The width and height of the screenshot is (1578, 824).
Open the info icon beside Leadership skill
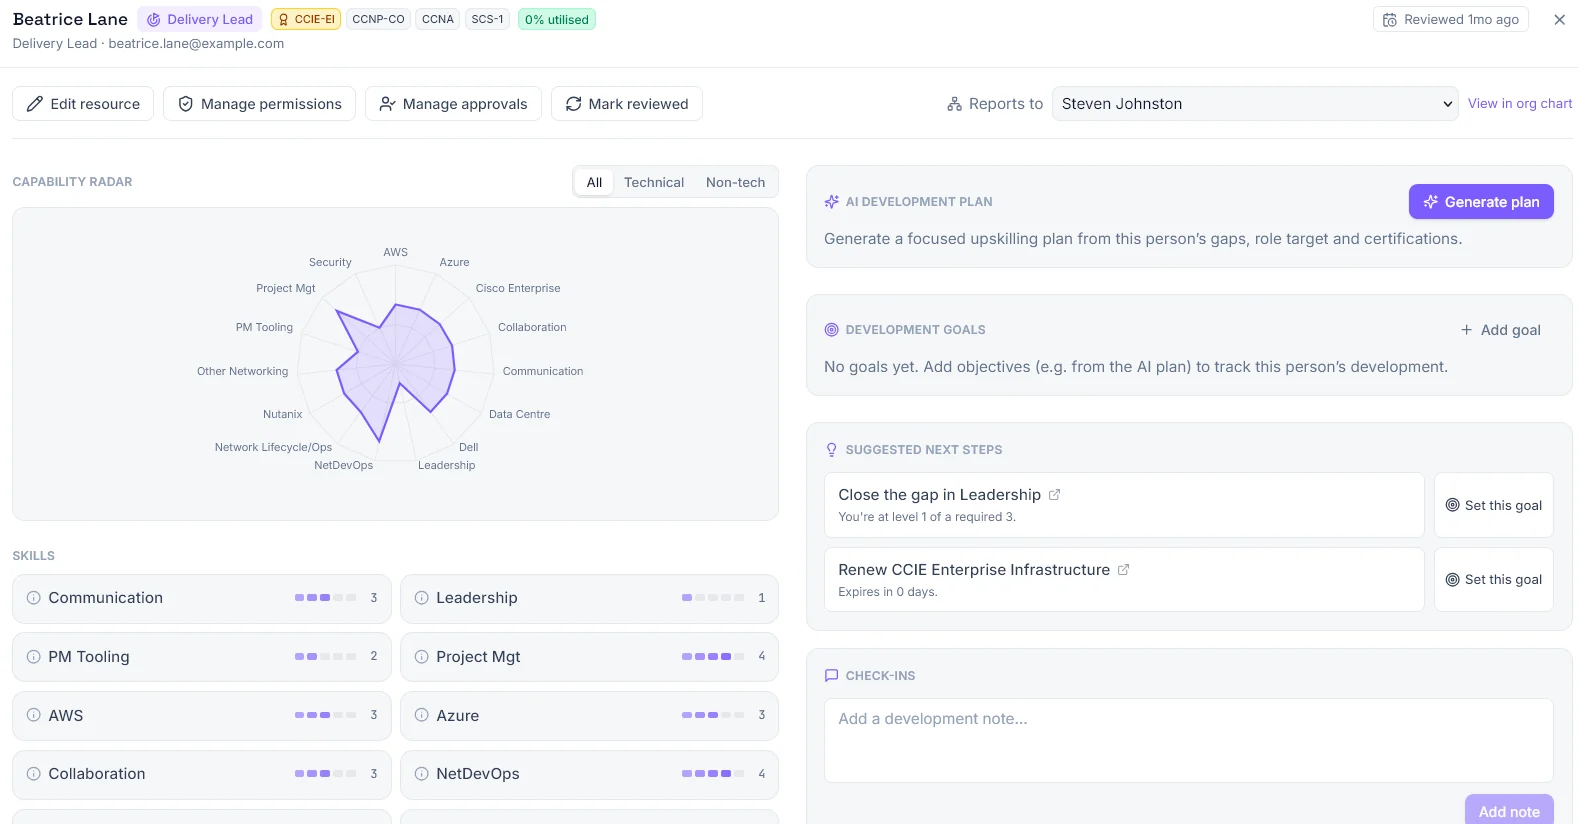(x=422, y=598)
